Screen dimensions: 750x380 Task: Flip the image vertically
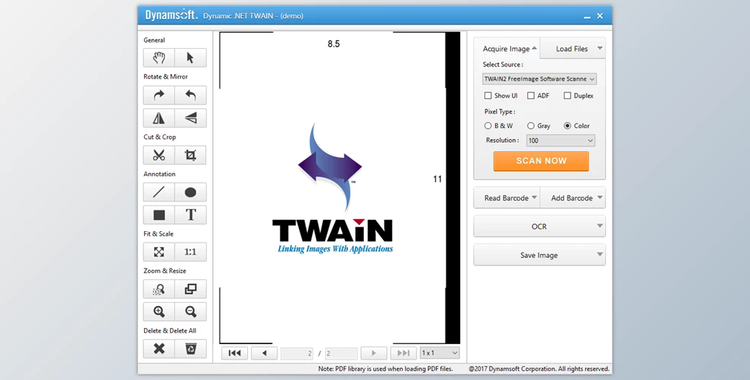(190, 118)
